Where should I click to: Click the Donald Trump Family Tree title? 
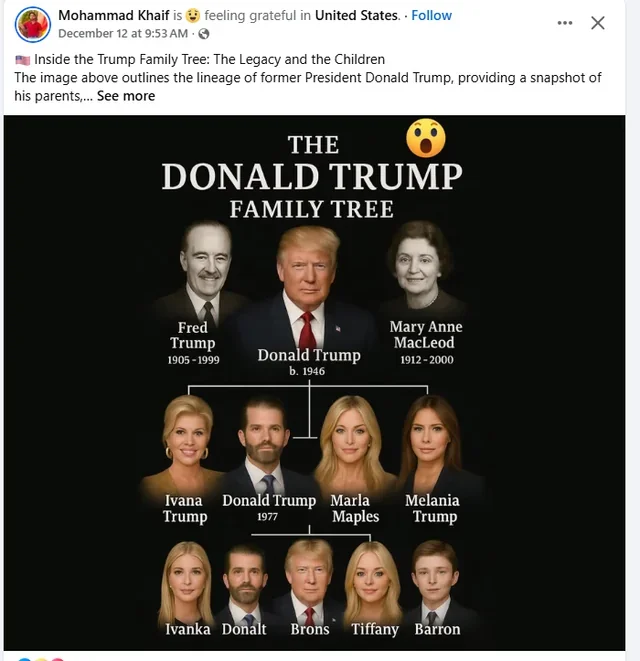pyautogui.click(x=312, y=176)
